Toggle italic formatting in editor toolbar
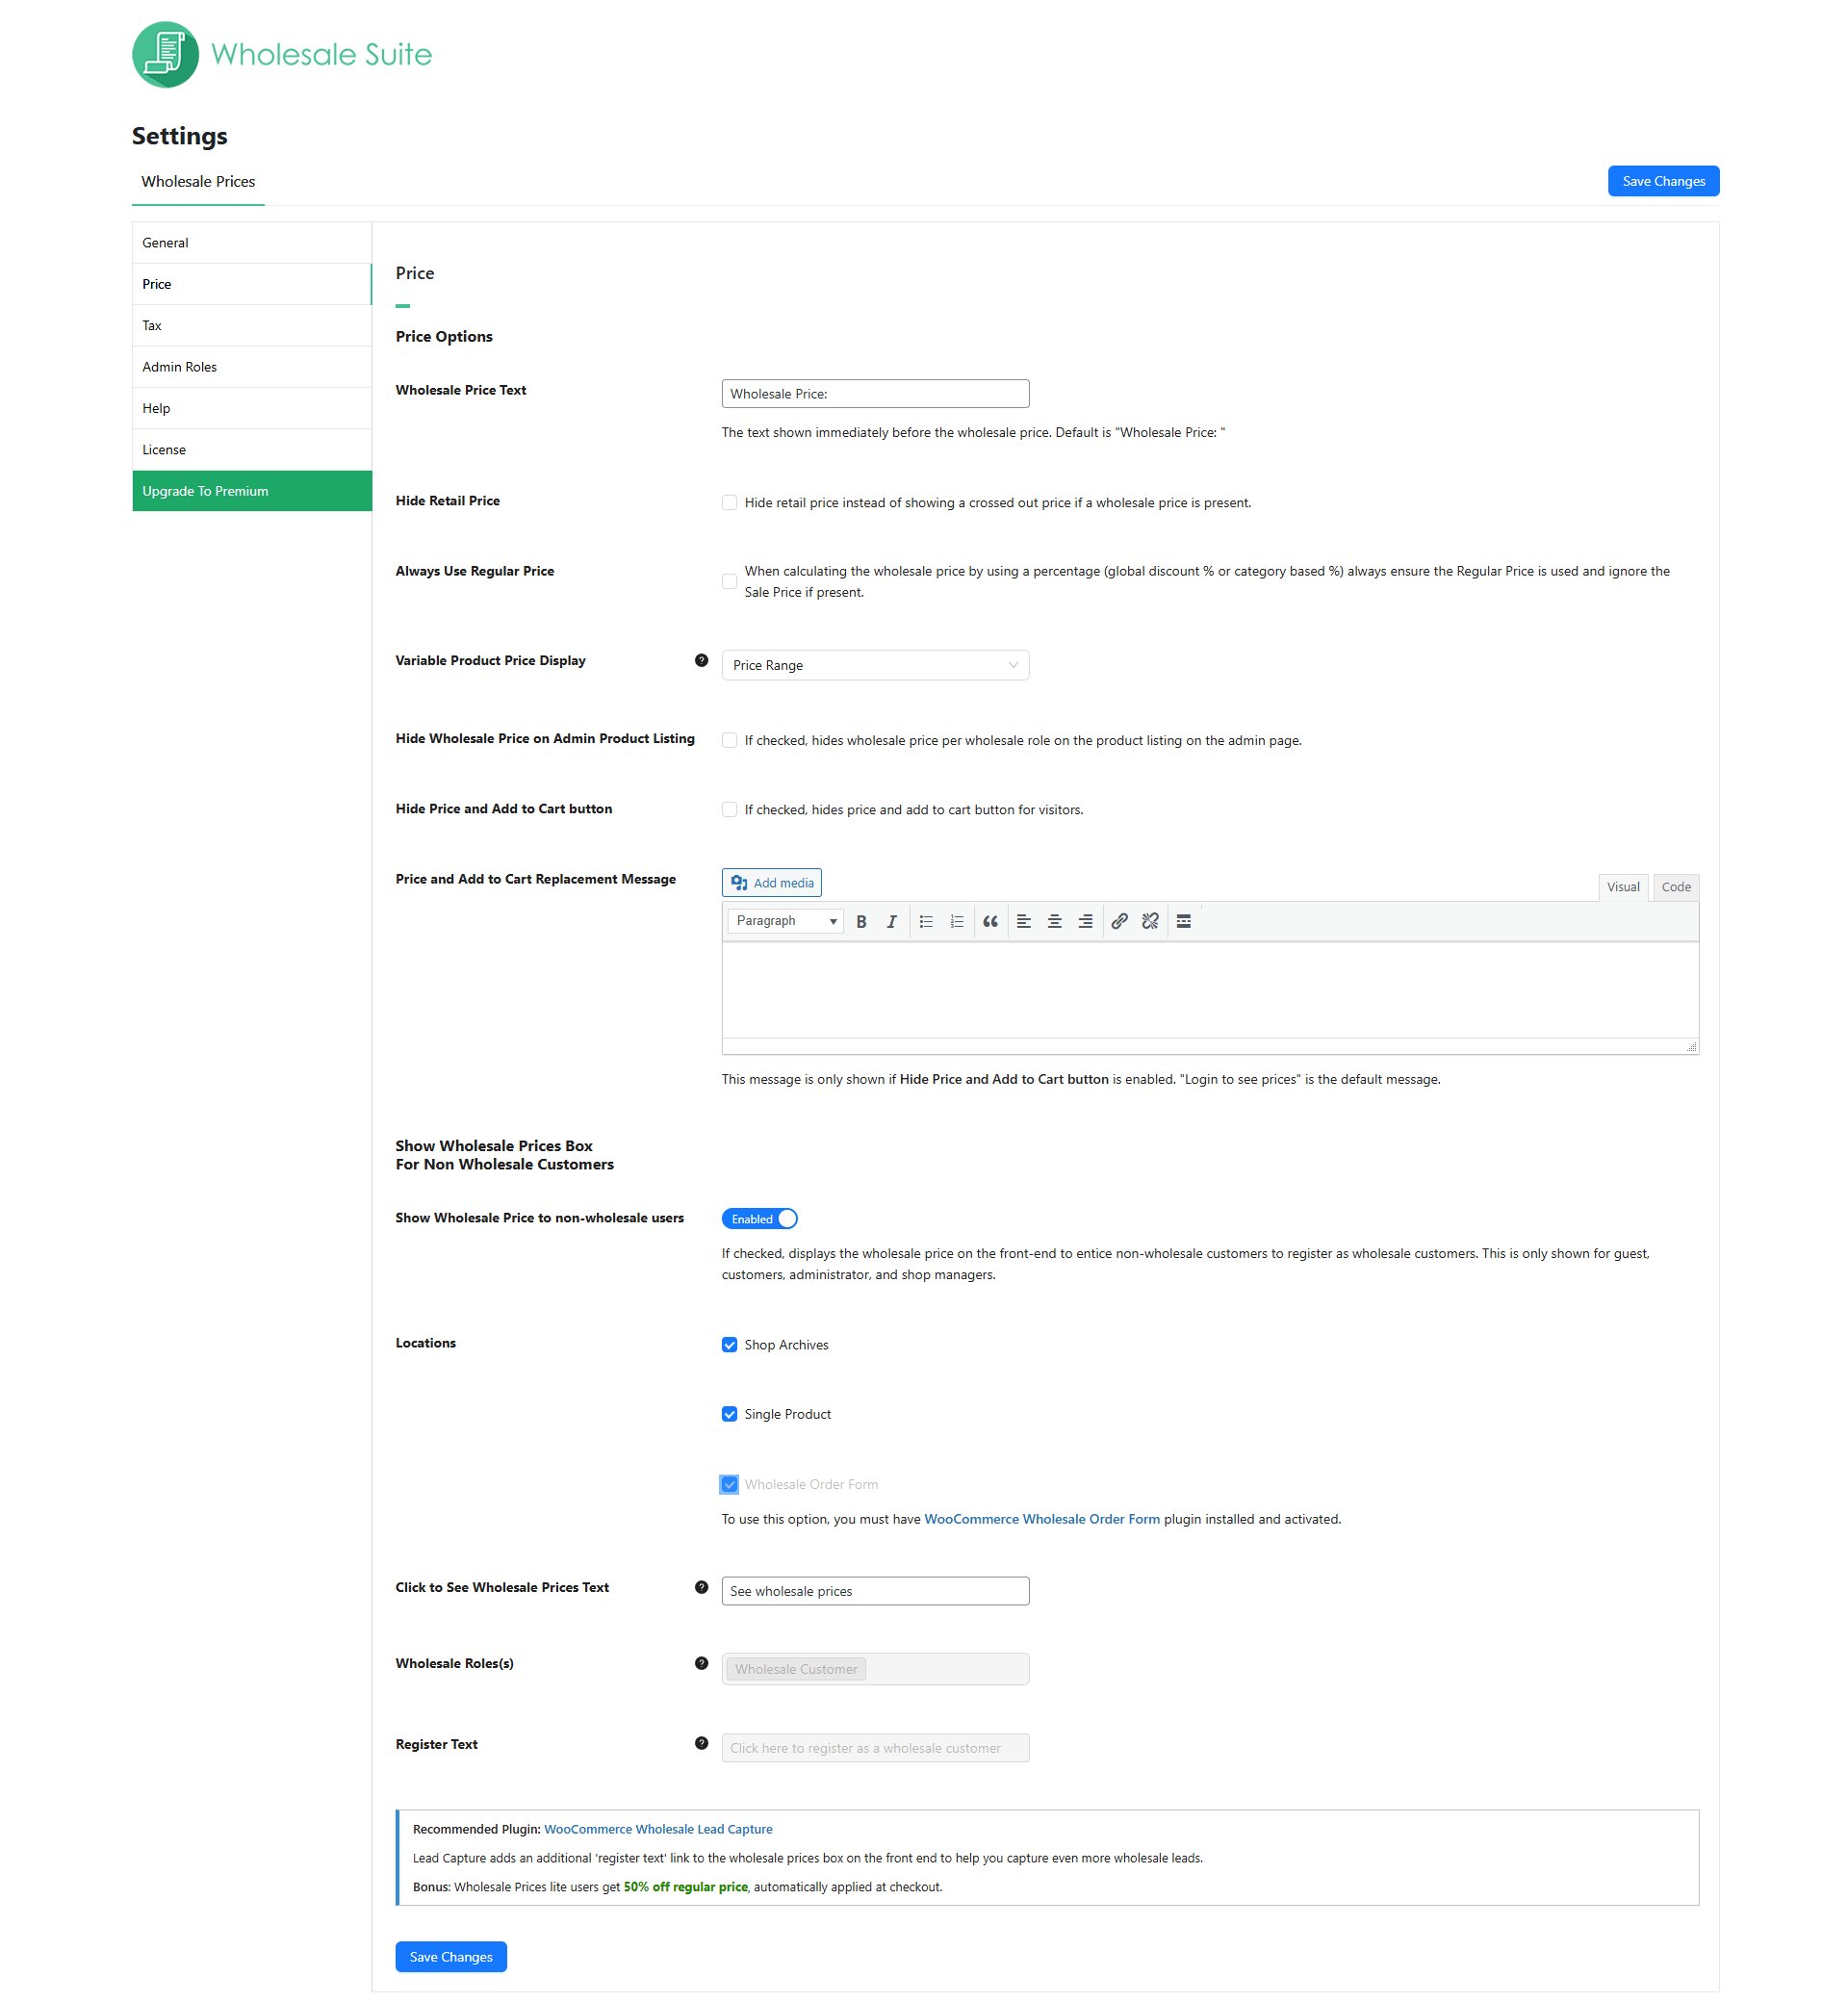The height and width of the screenshot is (2002, 1848). pyautogui.click(x=891, y=921)
